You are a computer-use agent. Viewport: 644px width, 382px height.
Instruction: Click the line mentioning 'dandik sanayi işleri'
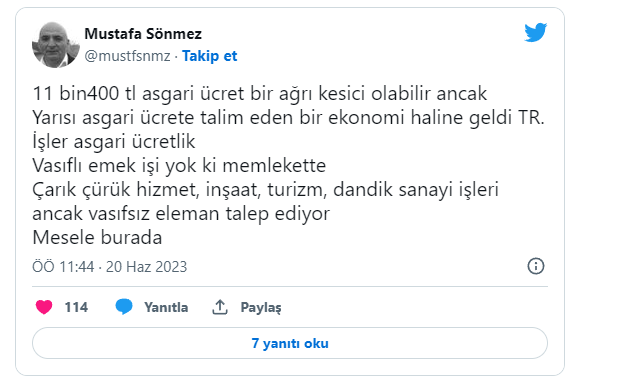pyautogui.click(x=265, y=190)
